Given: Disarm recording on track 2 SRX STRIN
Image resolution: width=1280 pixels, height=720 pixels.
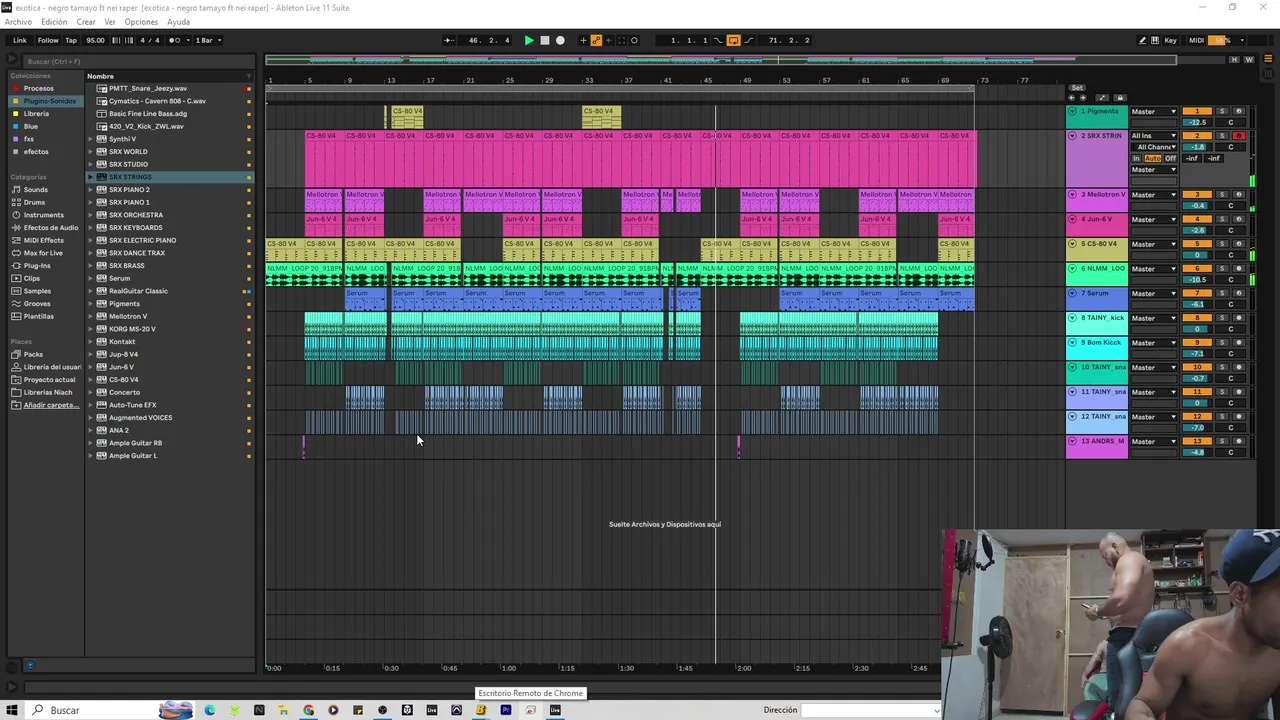Looking at the screenshot, I should (x=1238, y=135).
